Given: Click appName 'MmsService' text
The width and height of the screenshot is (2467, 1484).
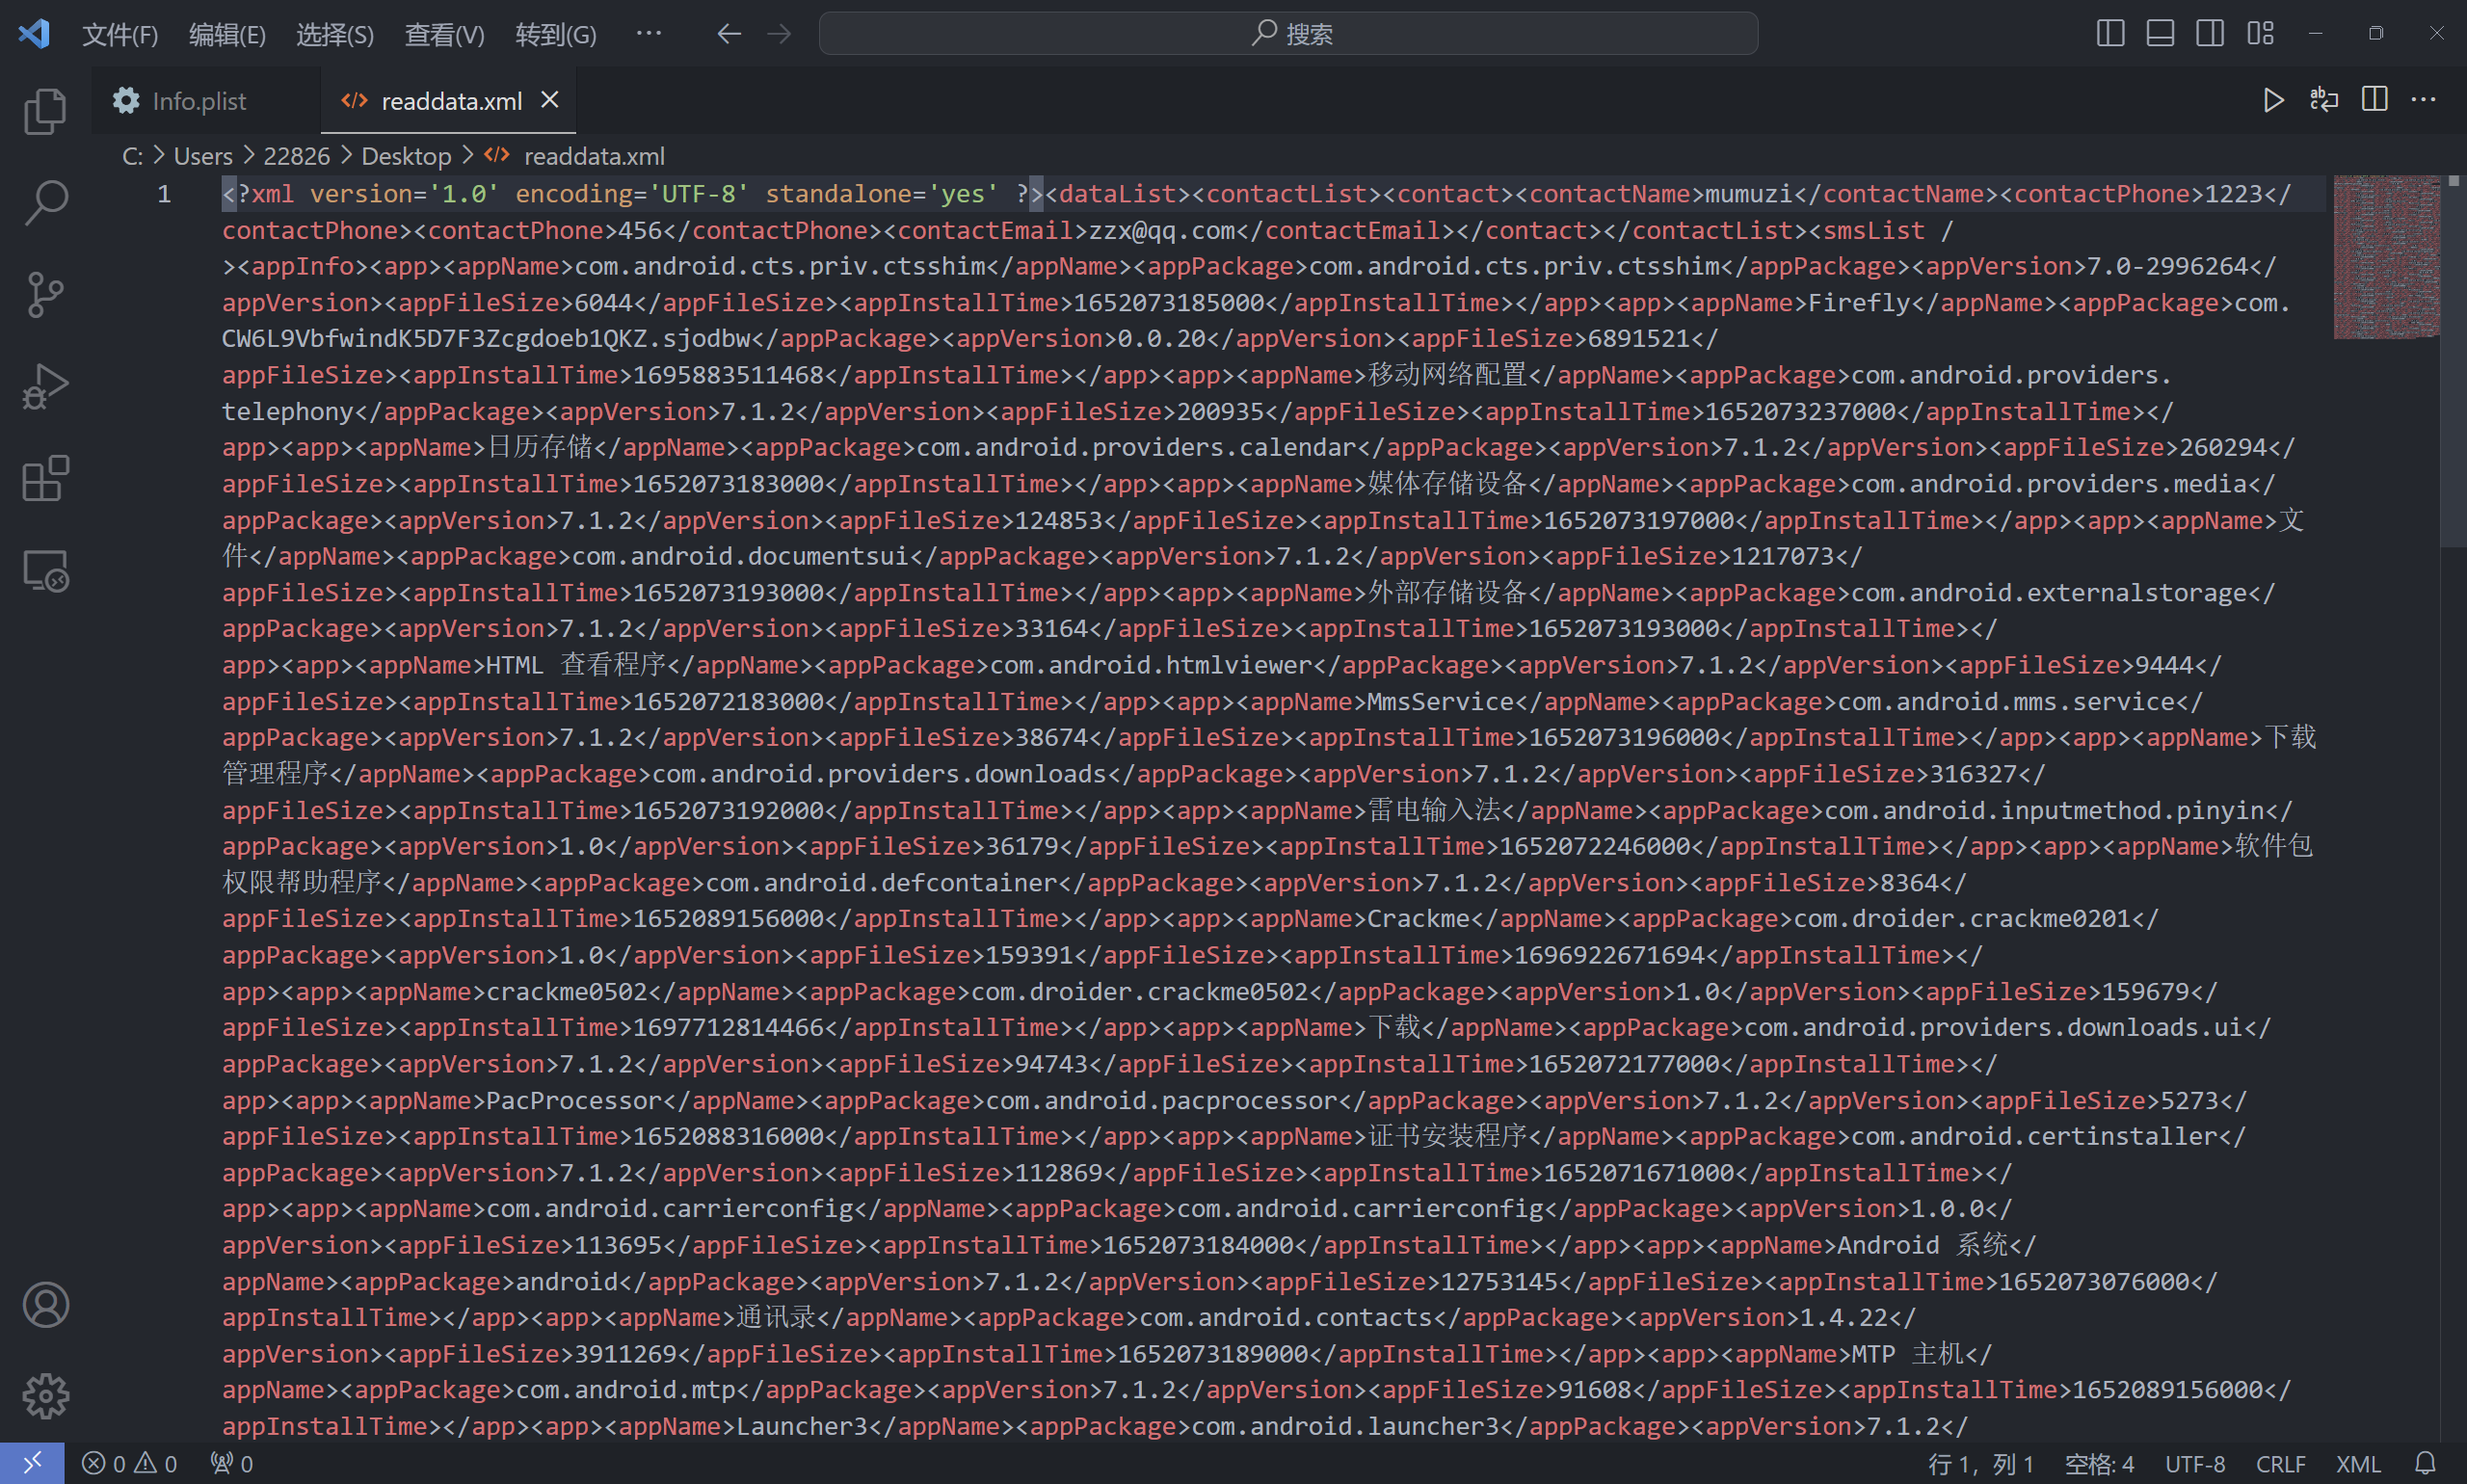Looking at the screenshot, I should pos(1440,702).
